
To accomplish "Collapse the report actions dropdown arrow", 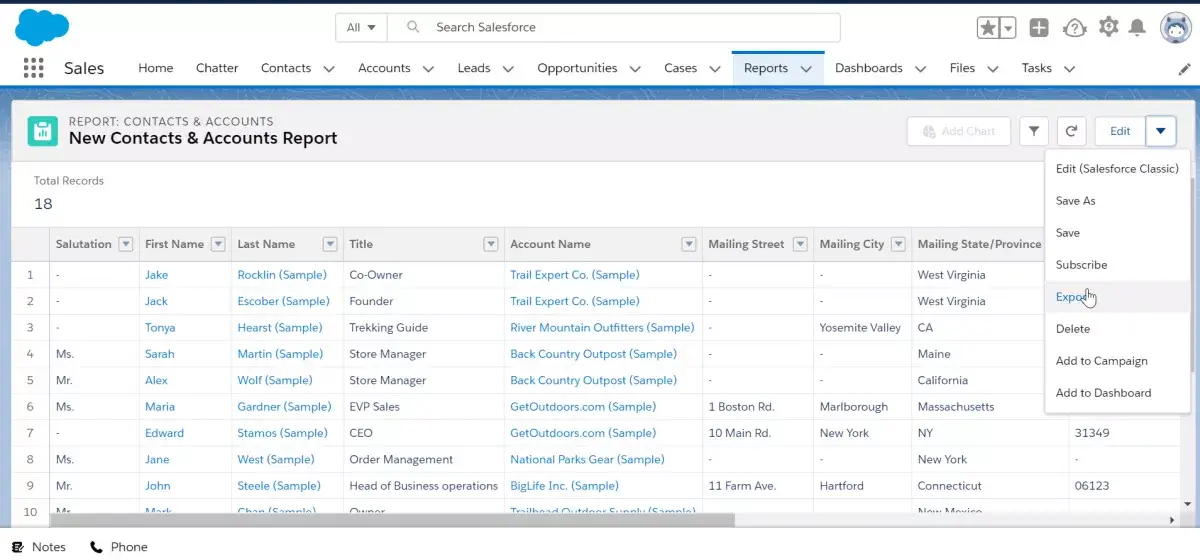I will [1161, 131].
